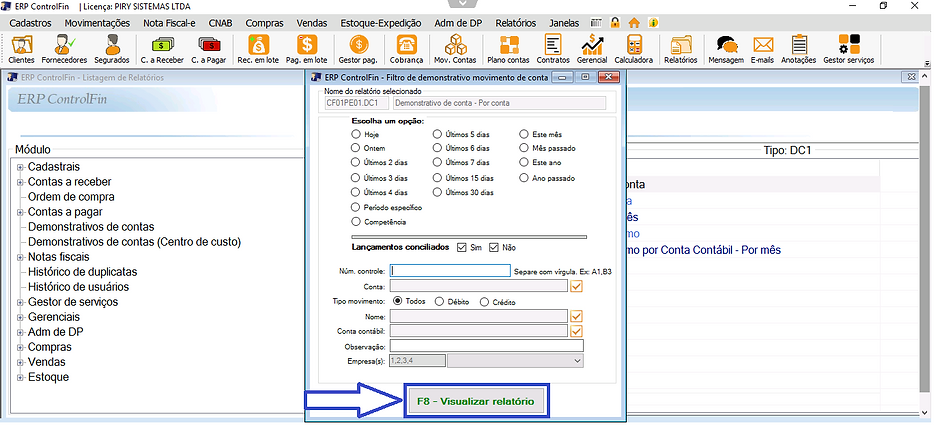Expand the Contas a receber node
The image size is (940, 440).
click(20, 182)
